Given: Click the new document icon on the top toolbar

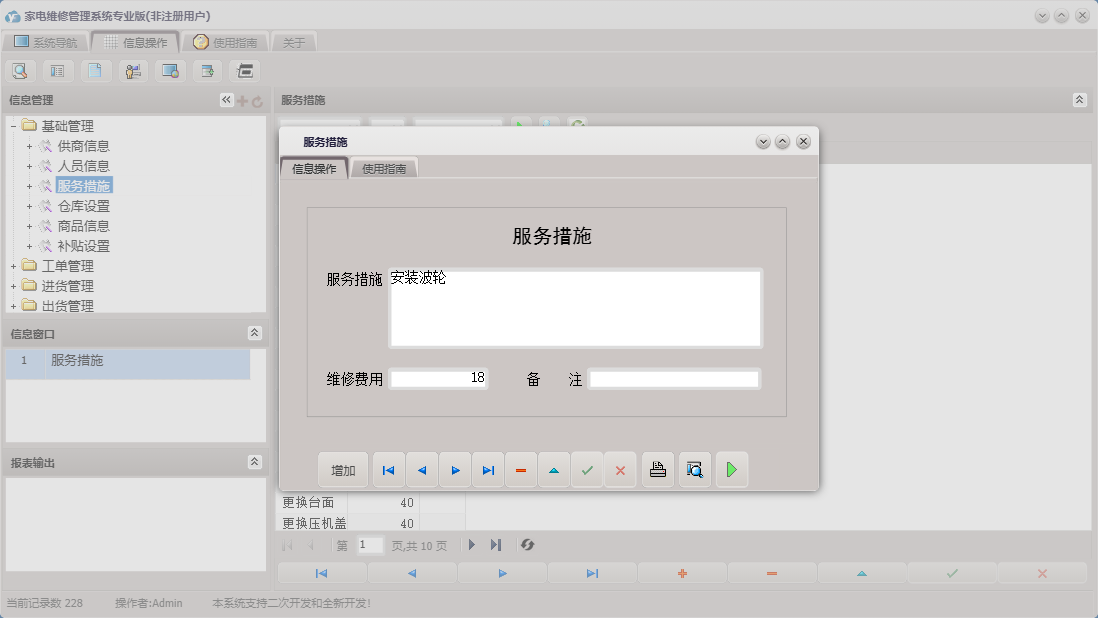Looking at the screenshot, I should 95,70.
